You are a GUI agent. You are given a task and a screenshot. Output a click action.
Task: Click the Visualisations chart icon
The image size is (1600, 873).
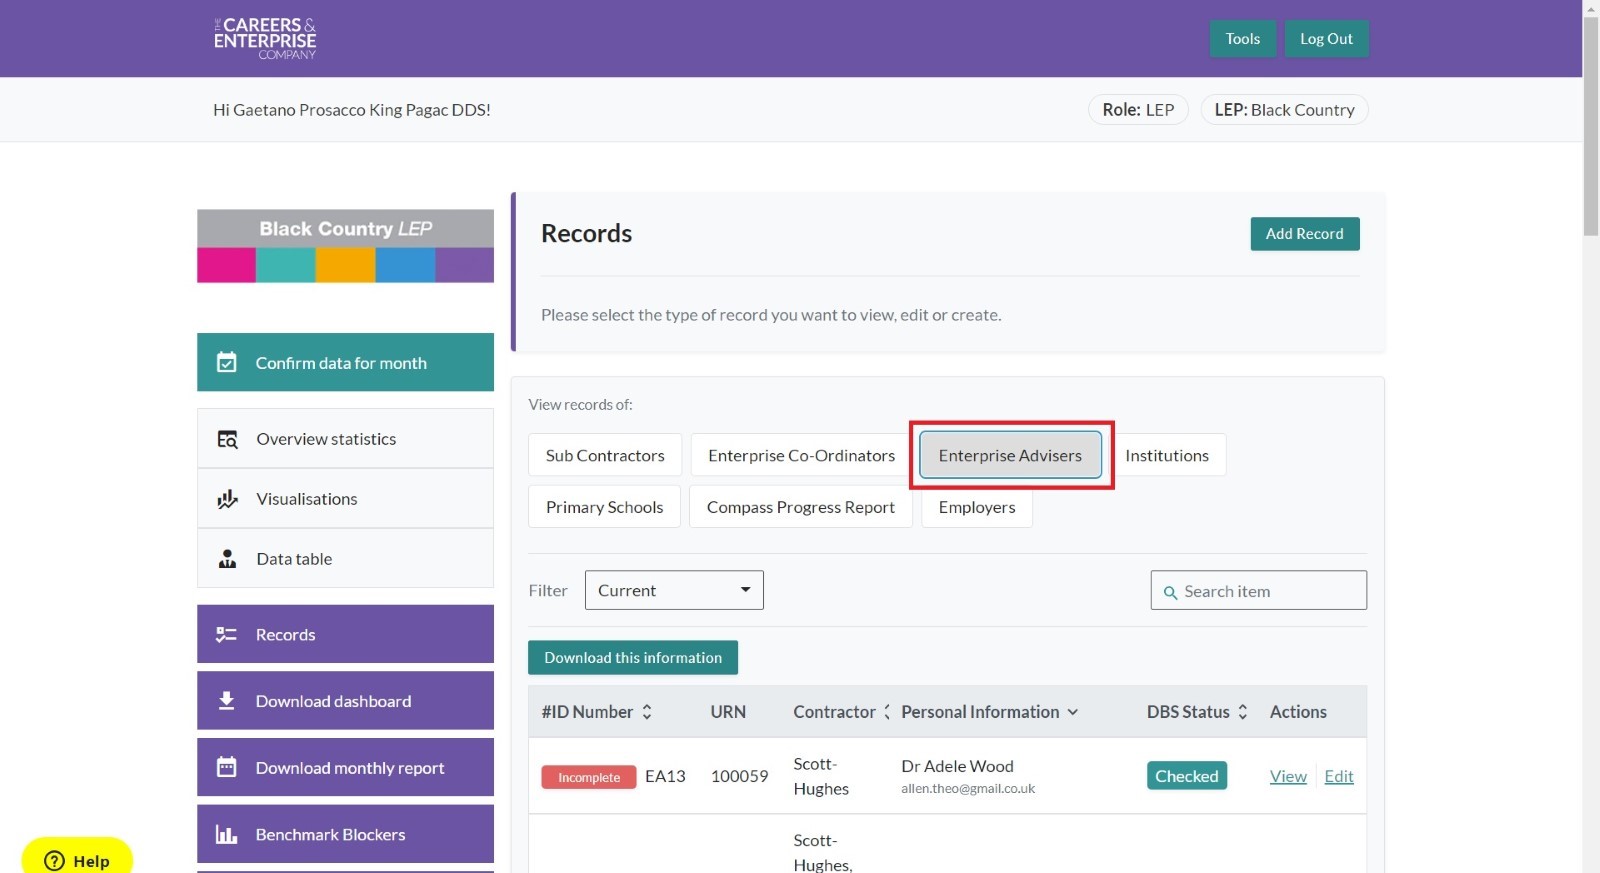(227, 499)
